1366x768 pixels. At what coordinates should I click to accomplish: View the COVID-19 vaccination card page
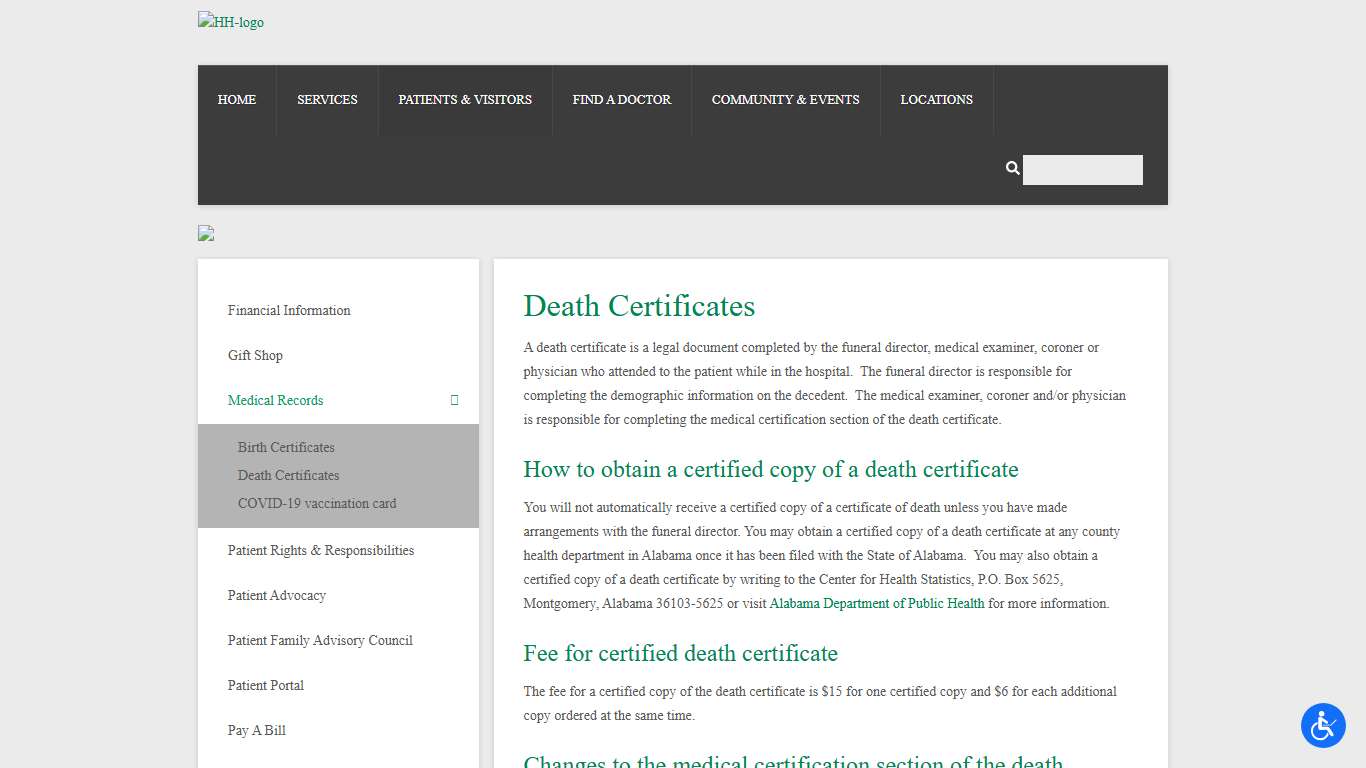point(317,503)
